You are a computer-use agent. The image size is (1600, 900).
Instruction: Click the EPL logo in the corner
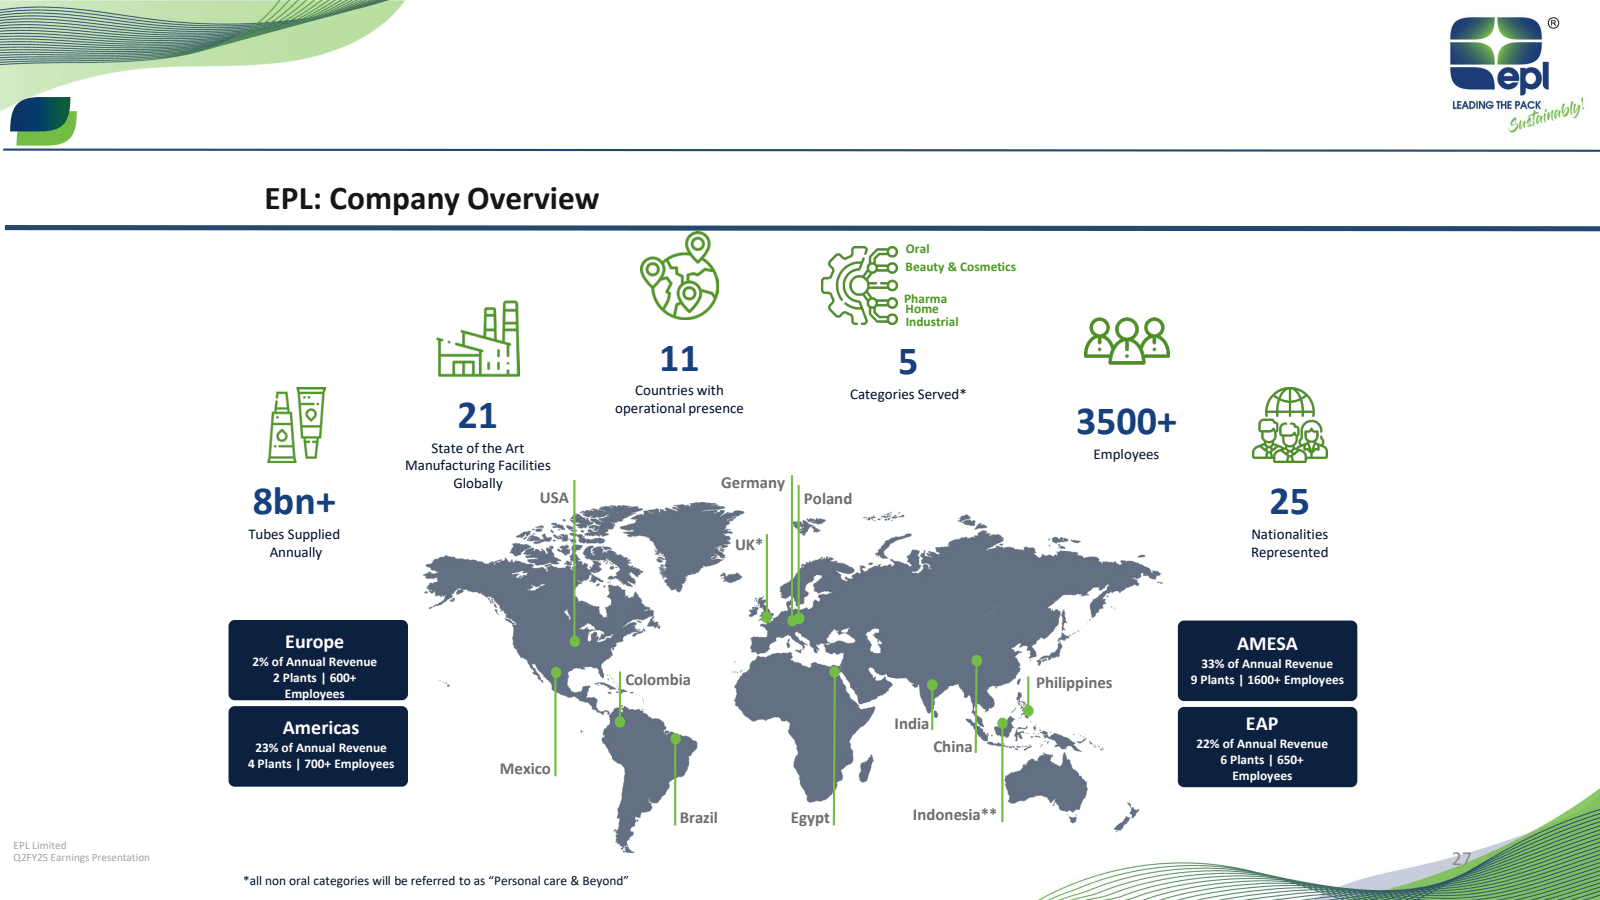click(x=1516, y=73)
